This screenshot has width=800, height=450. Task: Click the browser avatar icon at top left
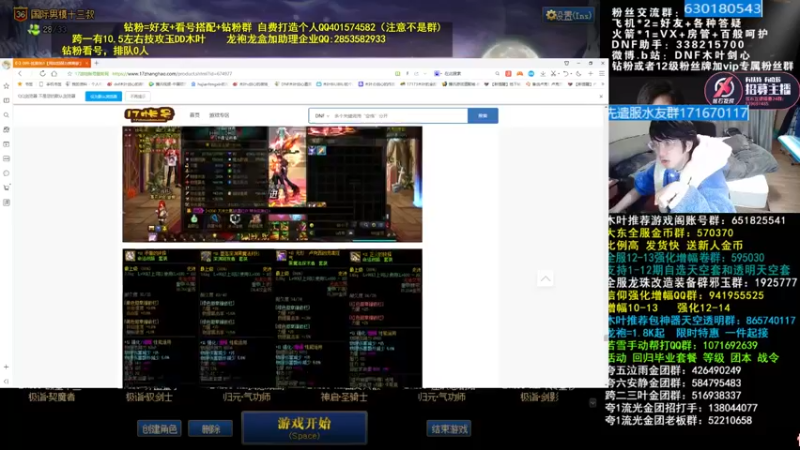tap(6, 64)
